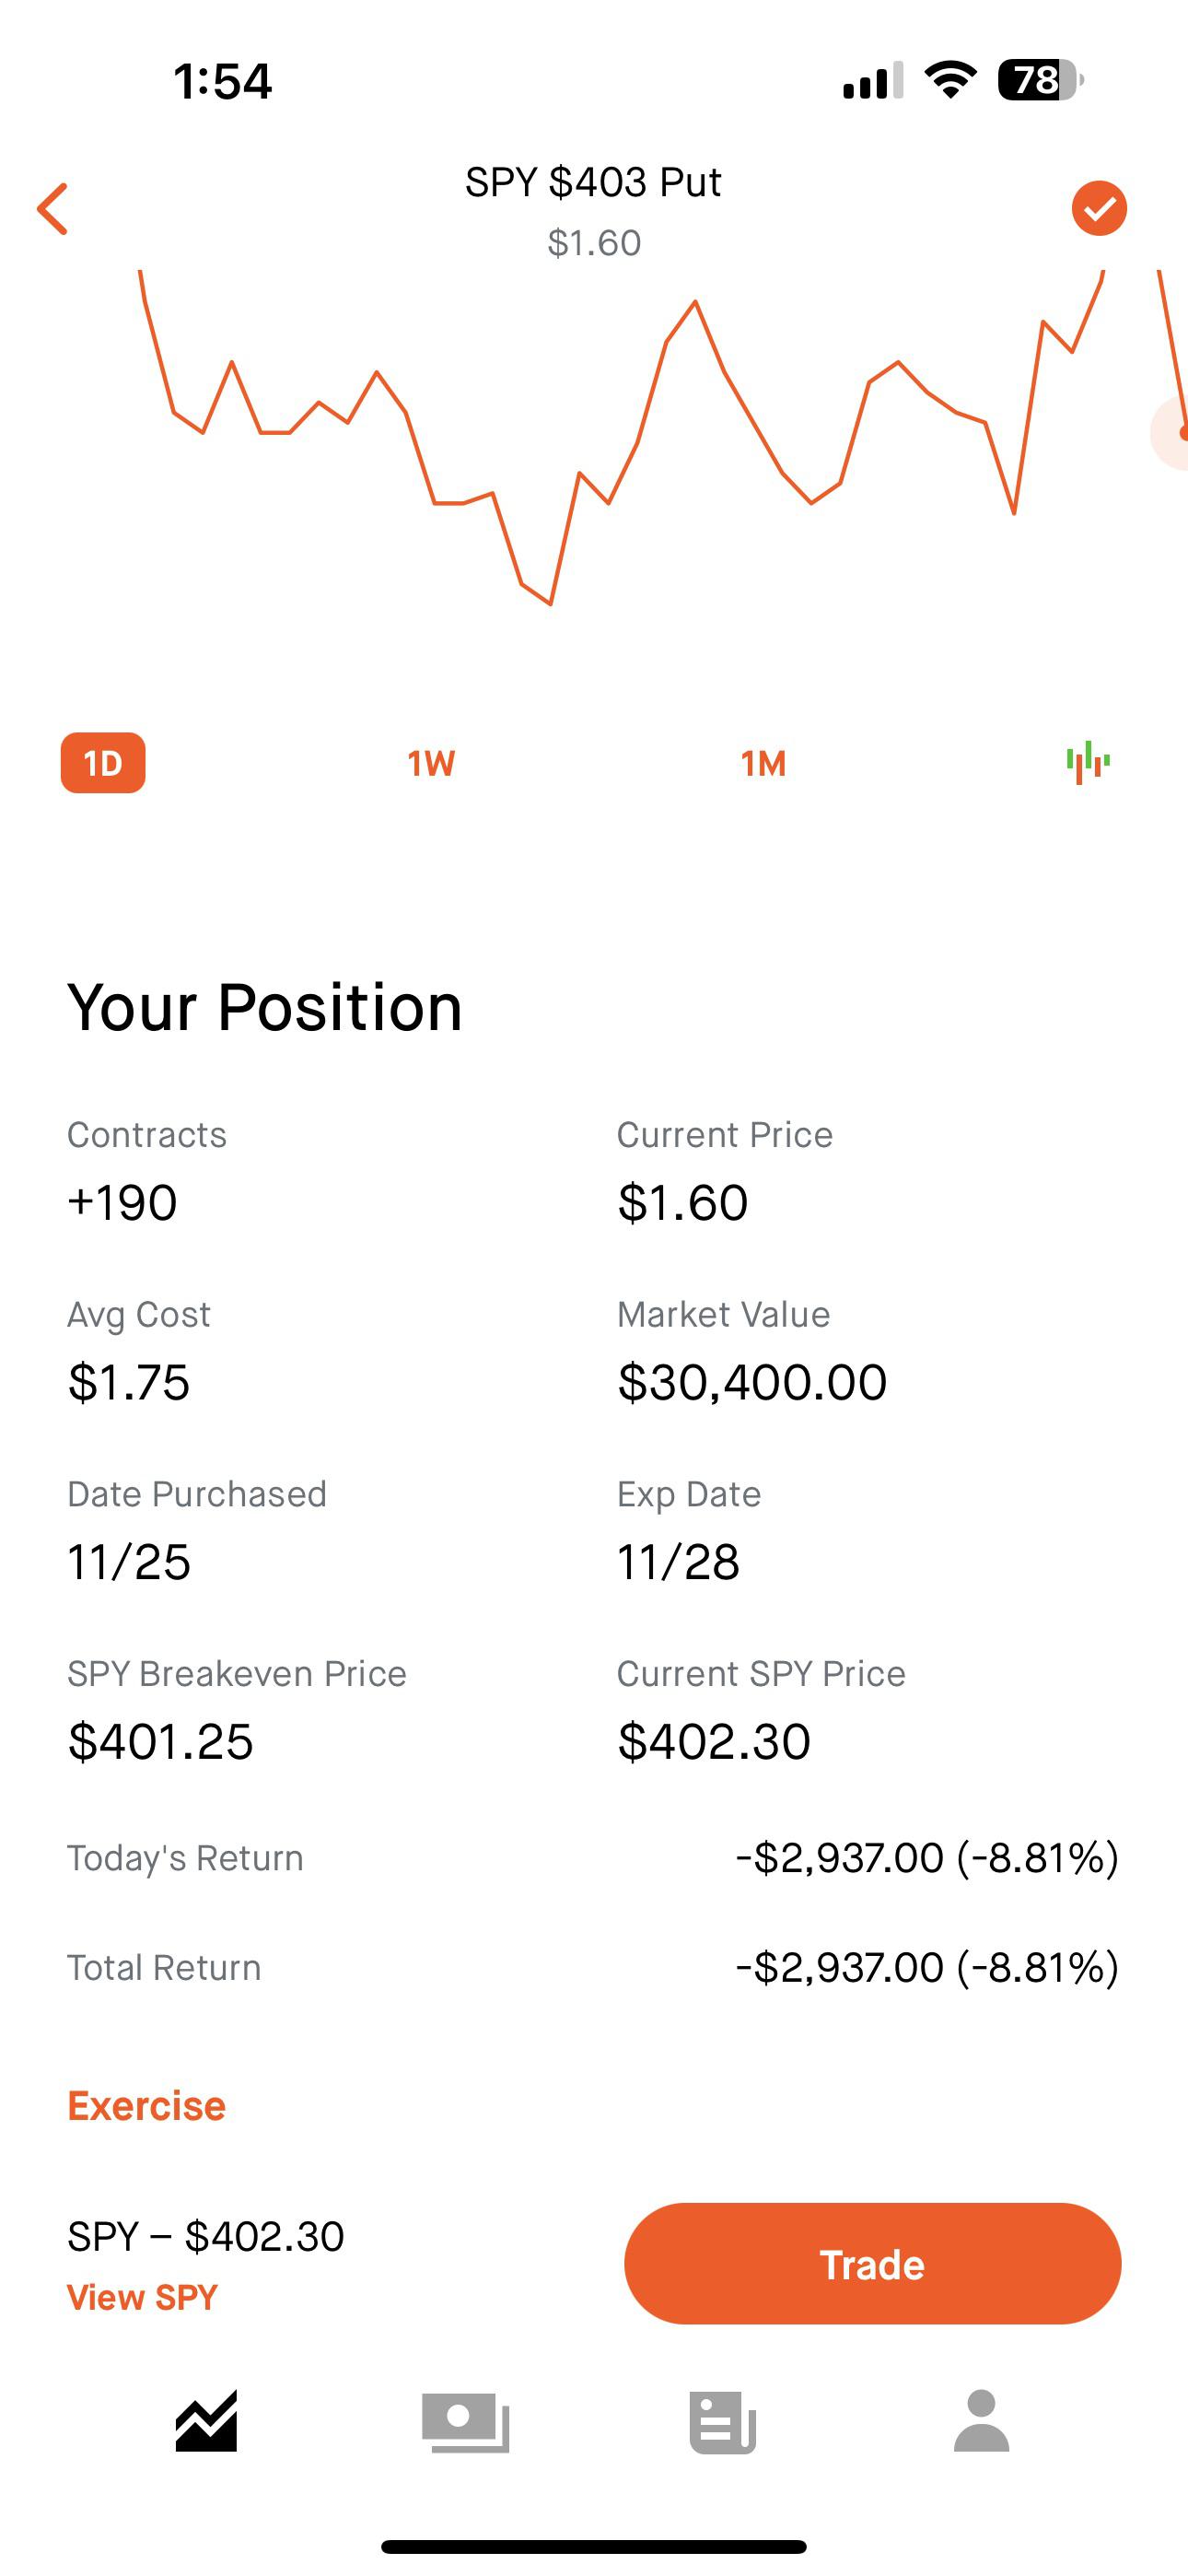The width and height of the screenshot is (1188, 2576).
Task: Tap the Today's Return value
Action: [x=926, y=1858]
